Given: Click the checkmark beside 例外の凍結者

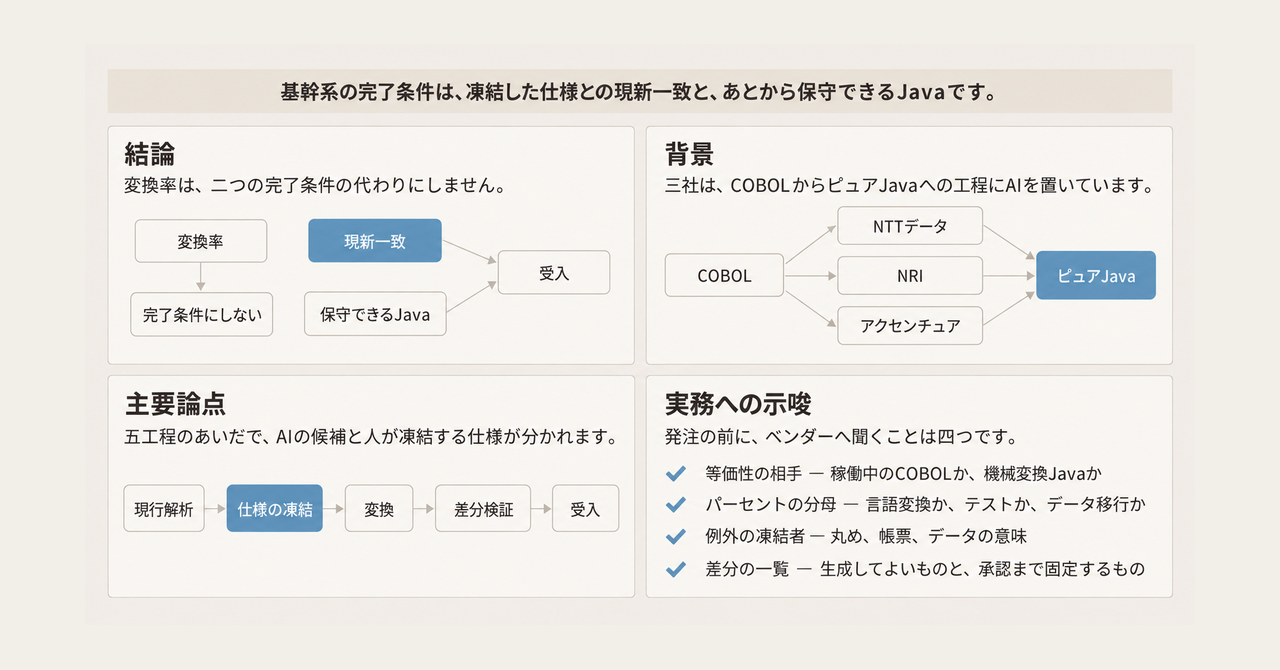Looking at the screenshot, I should pyautogui.click(x=675, y=536).
